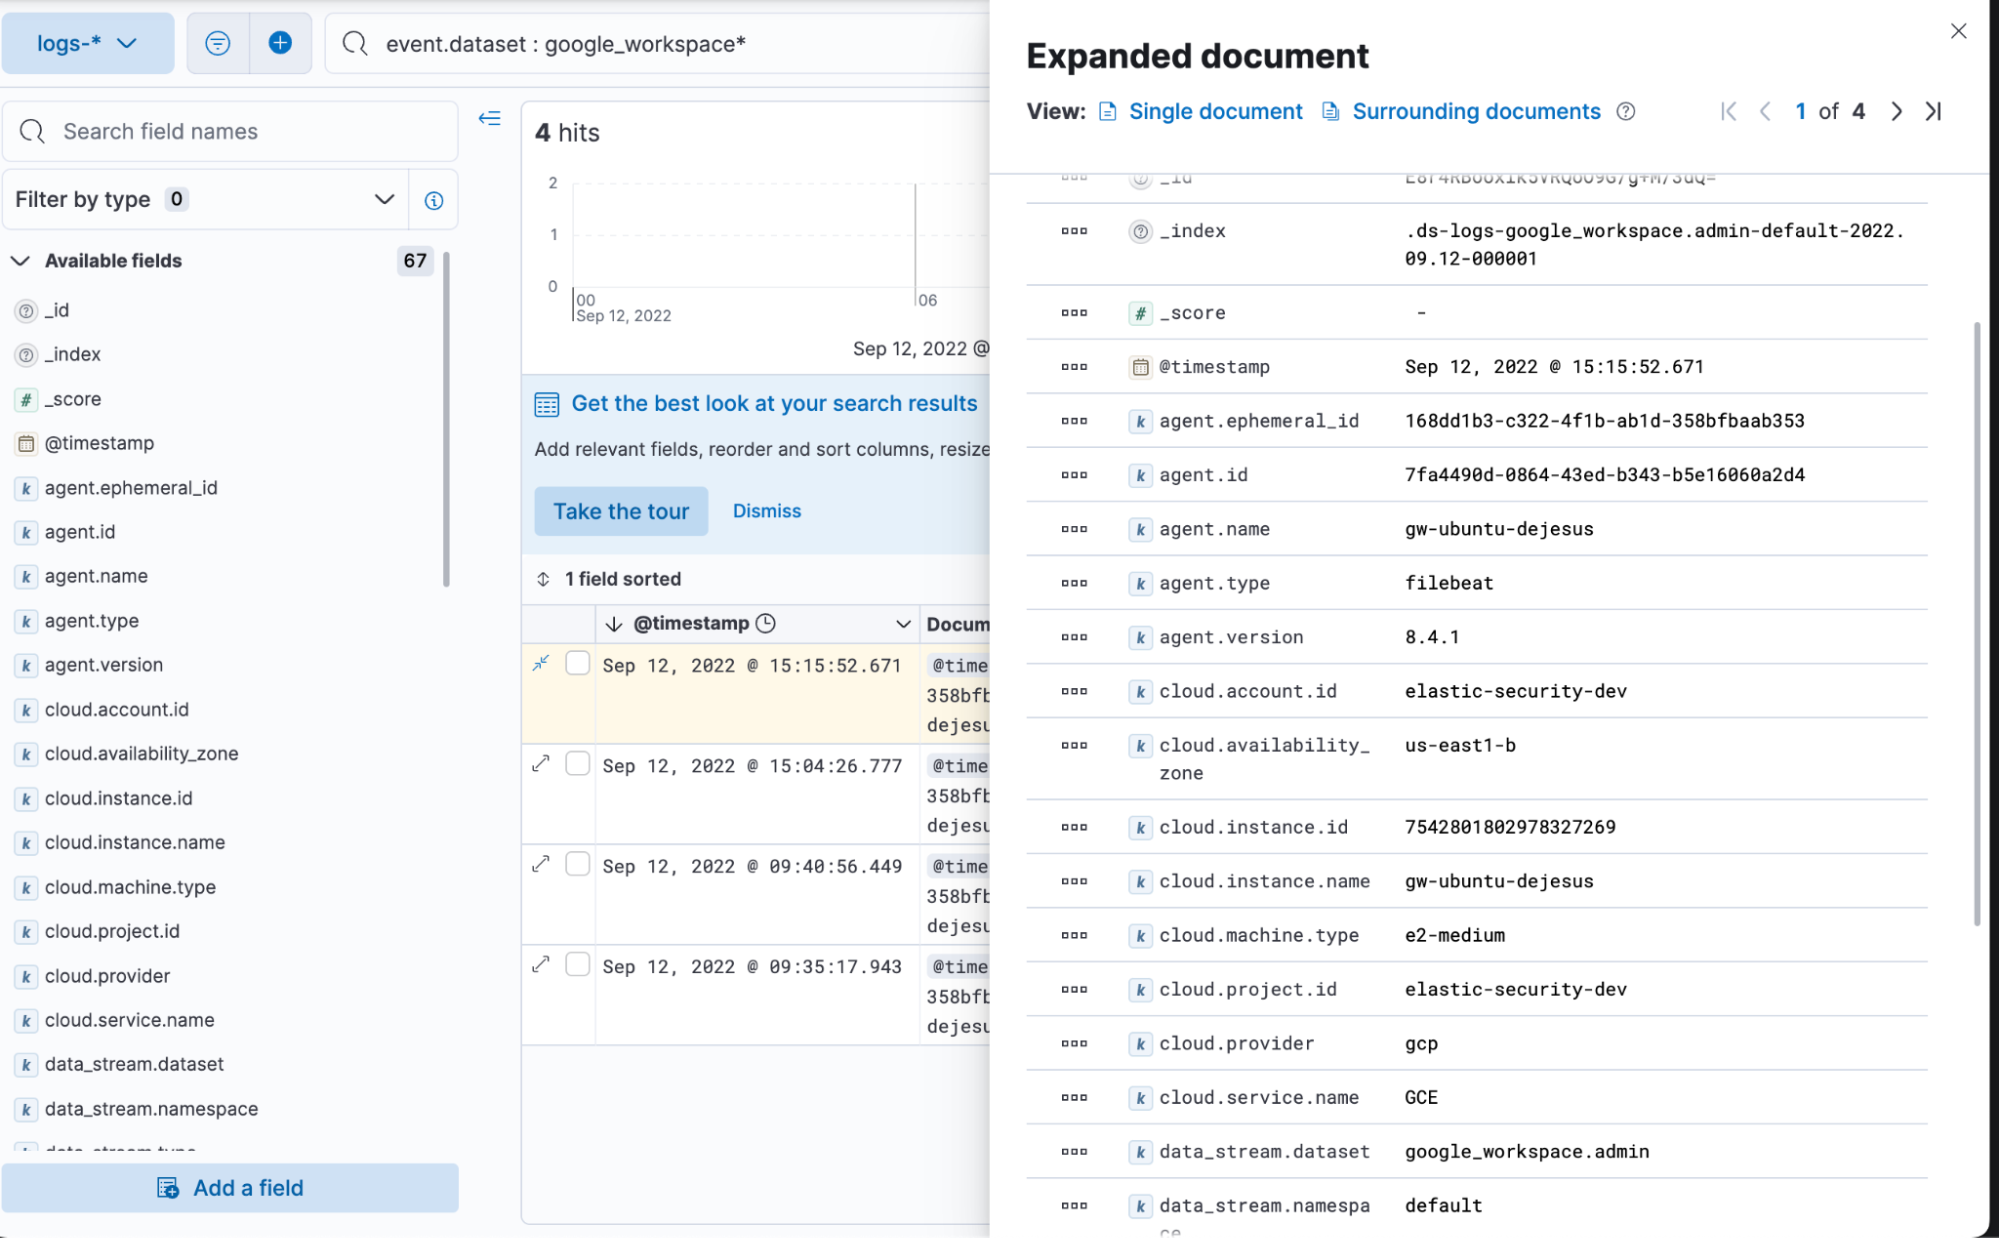The image size is (1999, 1238).
Task: Select cloud.machine.type in available fields
Action: (x=130, y=887)
